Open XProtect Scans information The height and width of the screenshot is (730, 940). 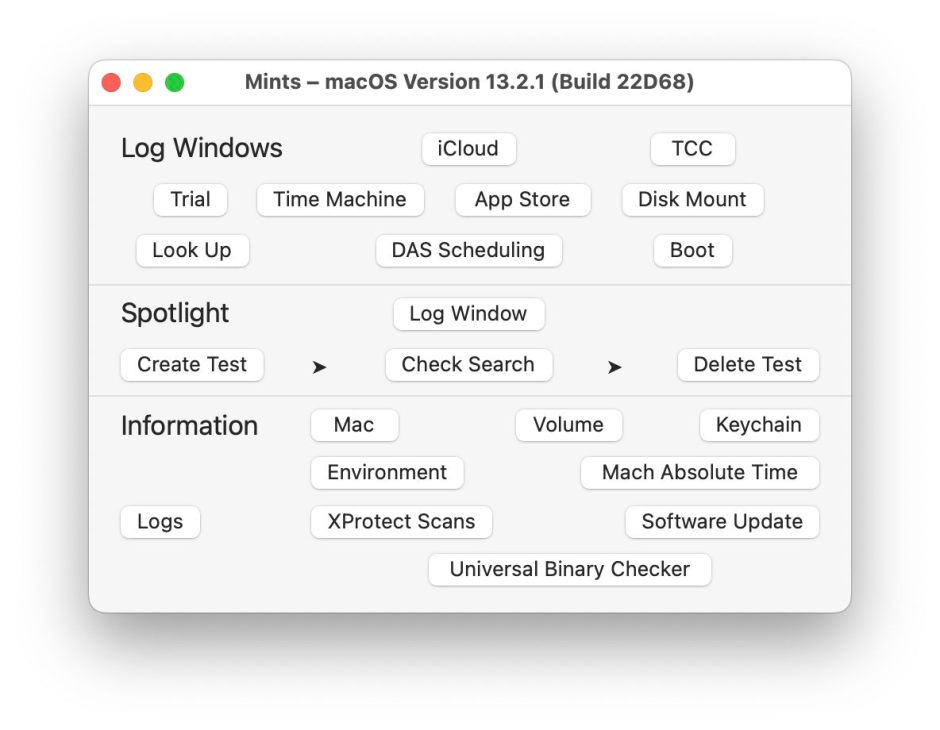[x=401, y=521]
